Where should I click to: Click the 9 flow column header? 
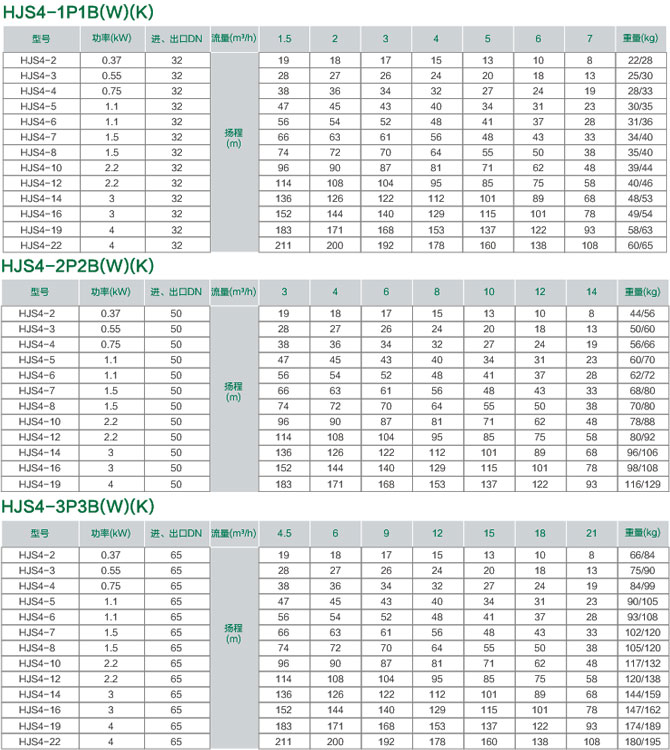click(386, 533)
